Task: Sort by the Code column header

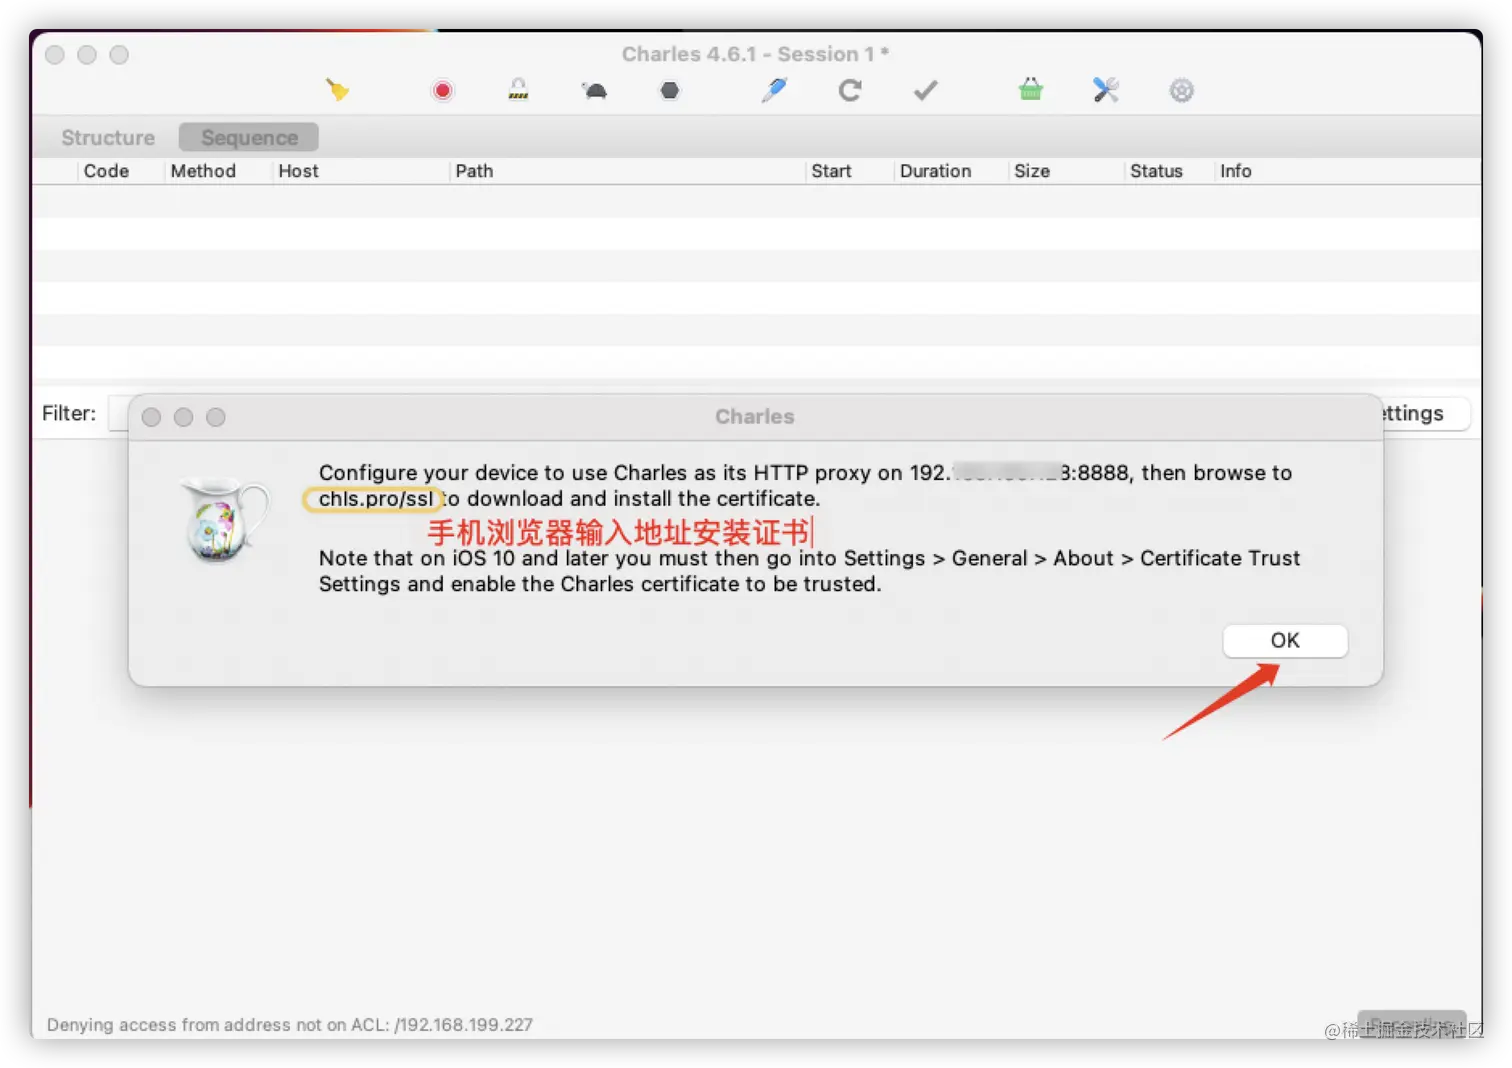Action: [x=106, y=171]
